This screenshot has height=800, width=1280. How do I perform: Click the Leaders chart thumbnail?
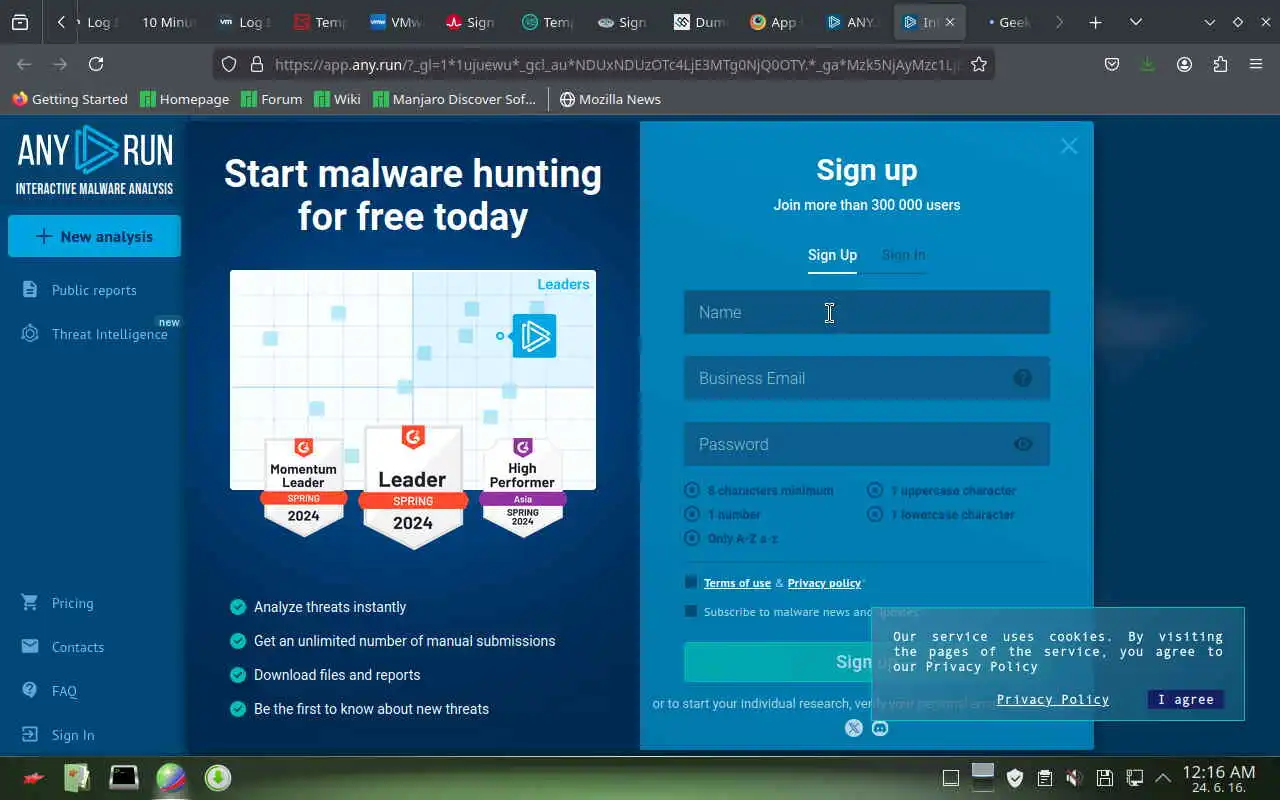tap(413, 380)
